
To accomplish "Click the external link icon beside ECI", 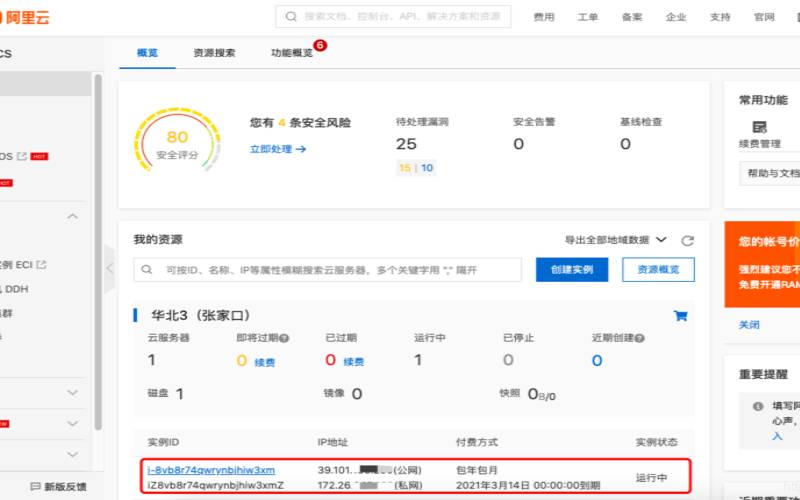I will pyautogui.click(x=41, y=265).
